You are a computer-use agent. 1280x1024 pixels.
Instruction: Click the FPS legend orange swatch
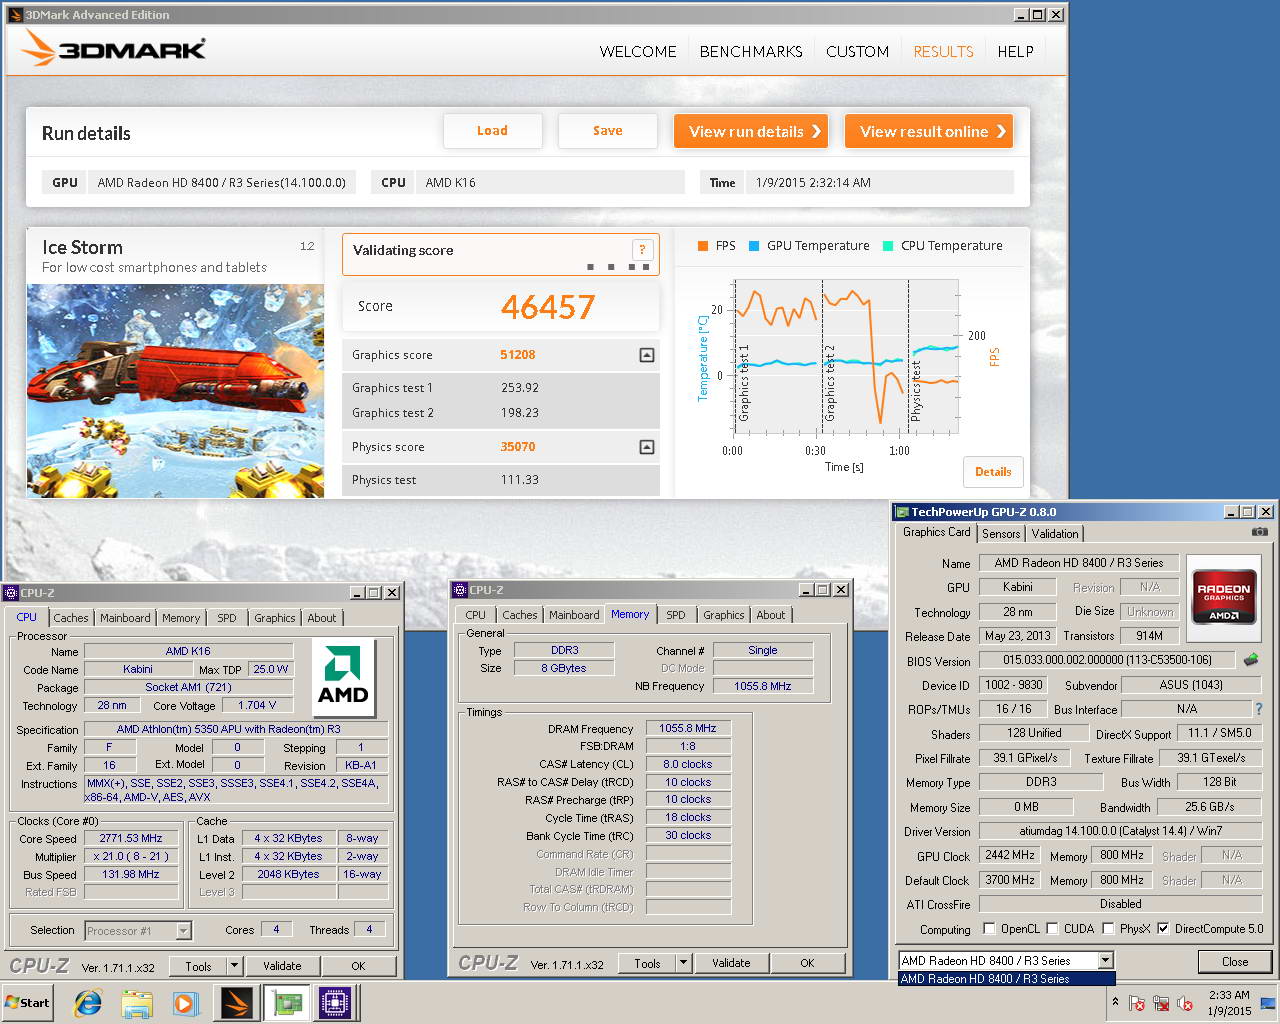(703, 246)
